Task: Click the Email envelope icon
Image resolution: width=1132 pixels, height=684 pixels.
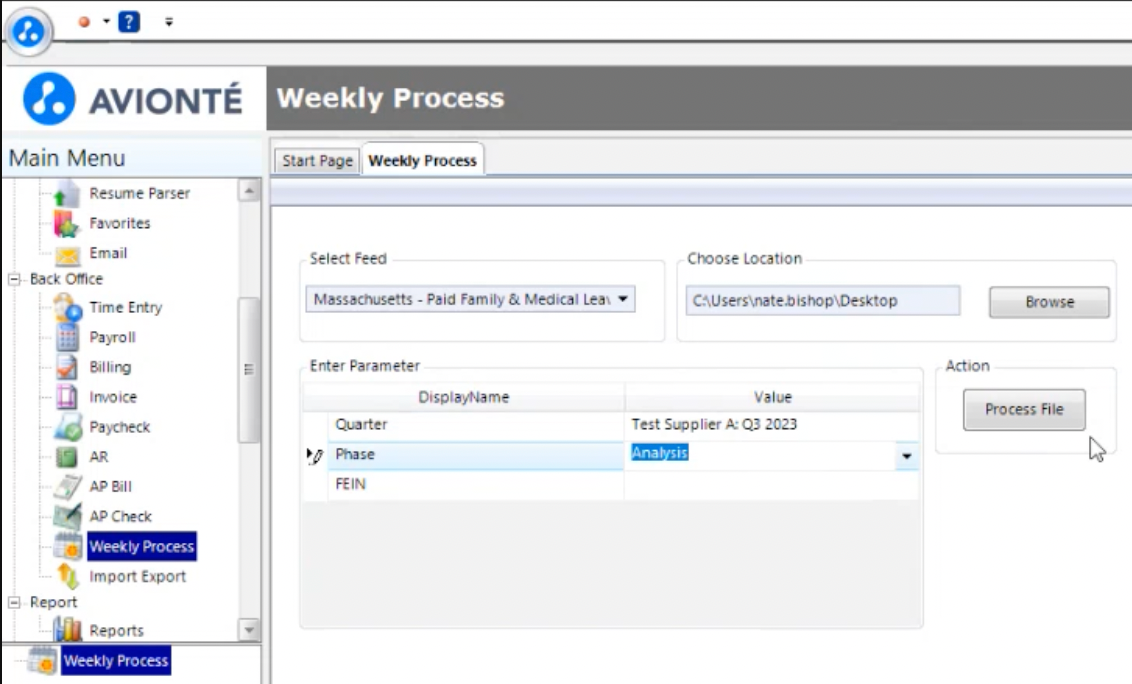Action: coord(67,254)
